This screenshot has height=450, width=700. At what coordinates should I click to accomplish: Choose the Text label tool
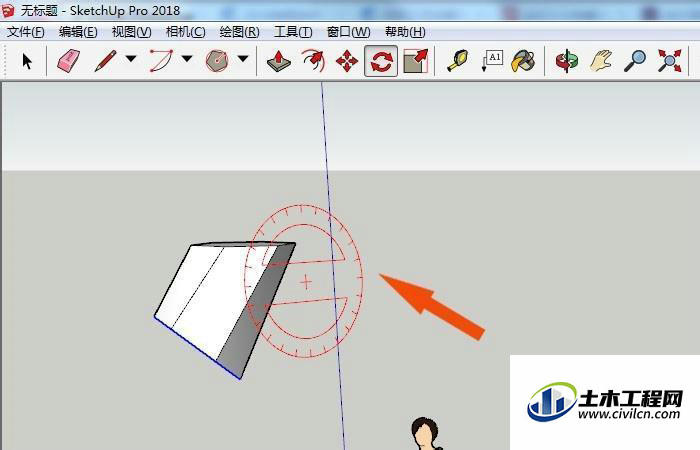(x=492, y=61)
